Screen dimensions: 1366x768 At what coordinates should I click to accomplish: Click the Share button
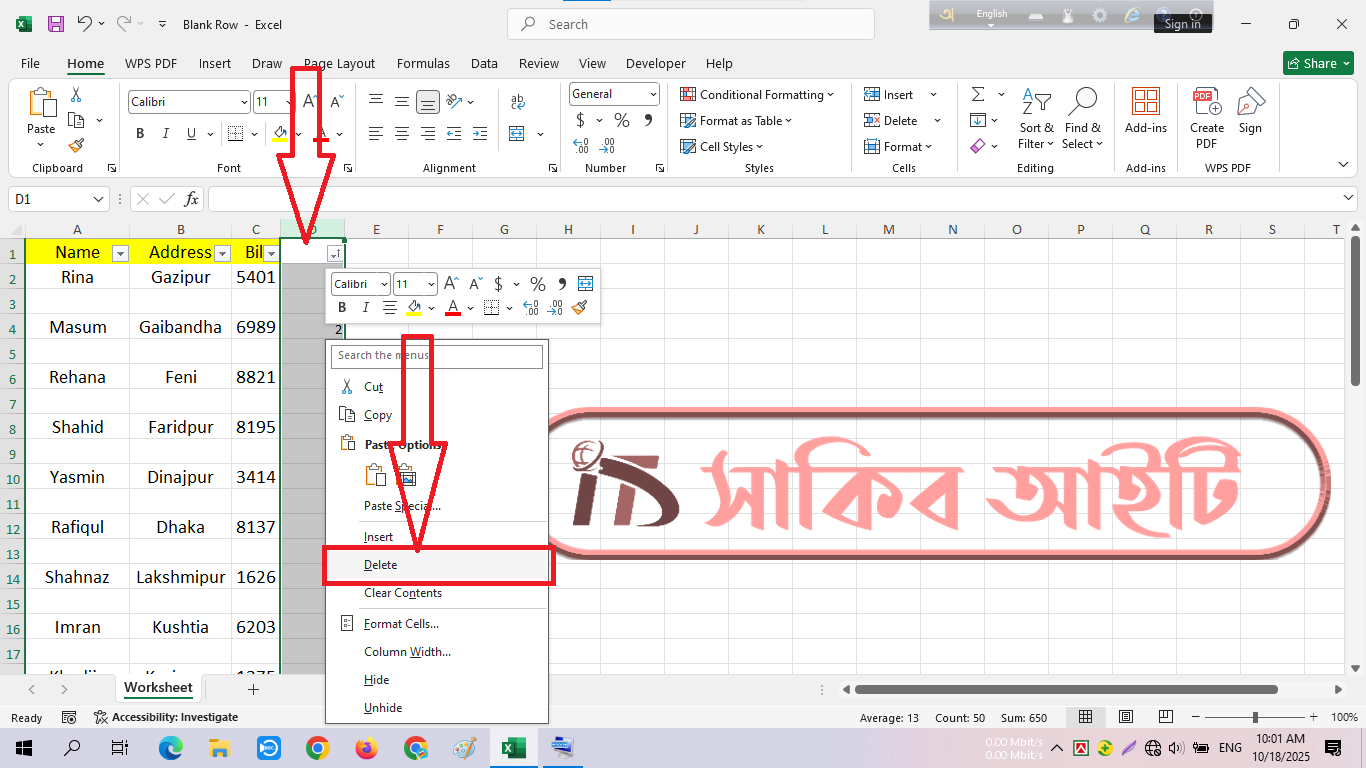click(x=1318, y=63)
